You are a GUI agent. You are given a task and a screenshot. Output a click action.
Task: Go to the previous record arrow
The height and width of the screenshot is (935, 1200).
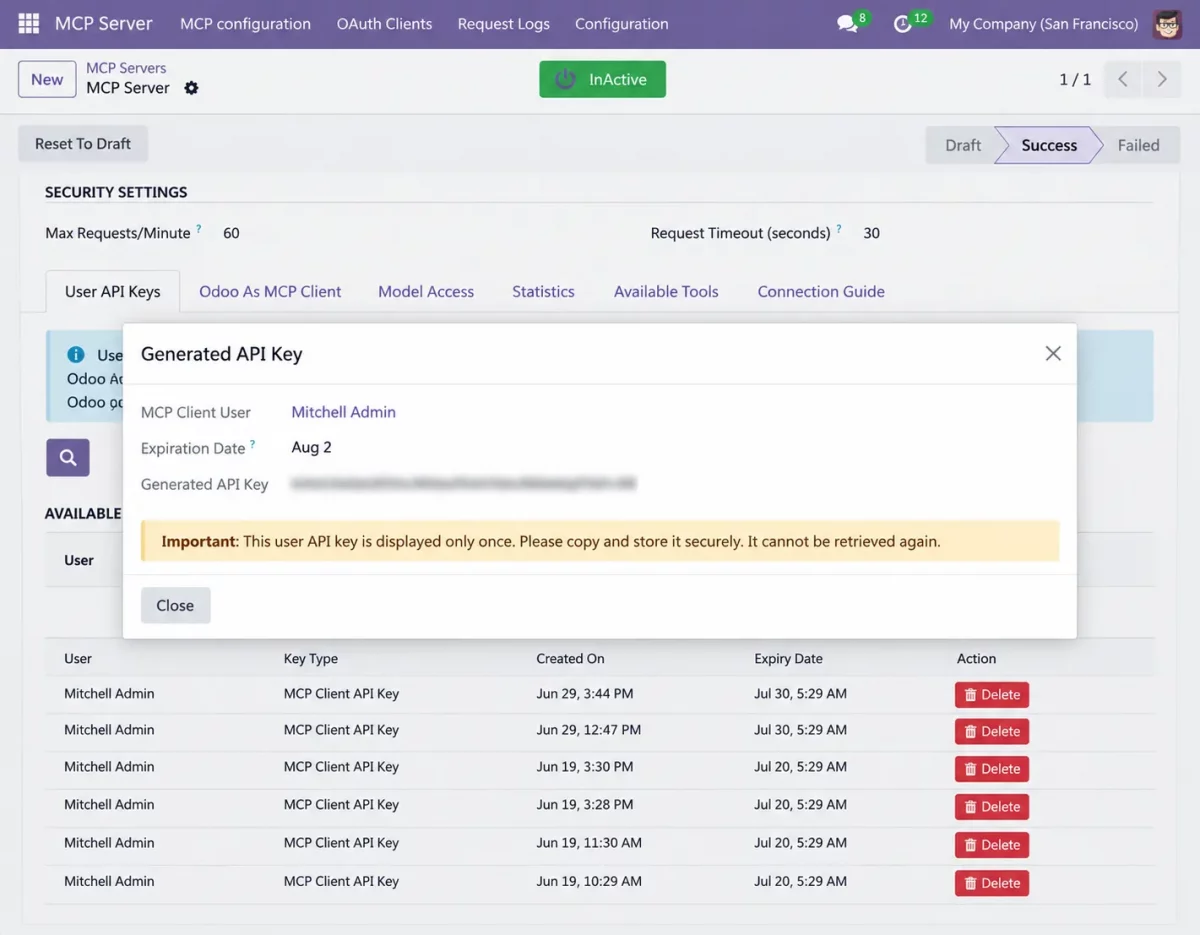coord(1123,80)
